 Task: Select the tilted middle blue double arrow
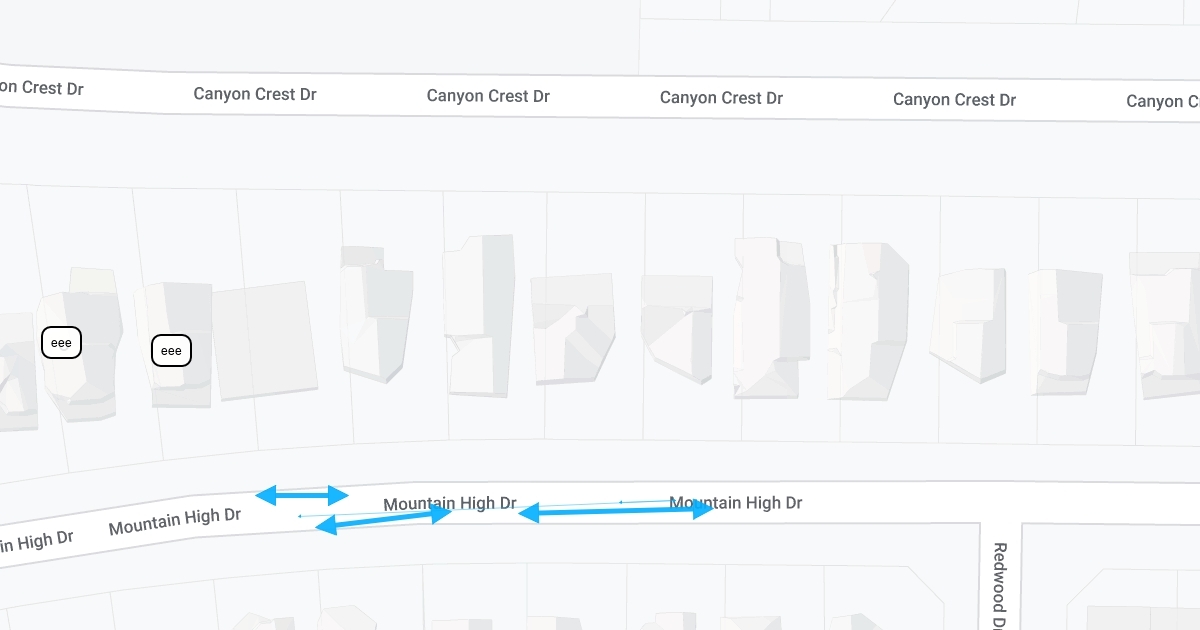coord(385,520)
